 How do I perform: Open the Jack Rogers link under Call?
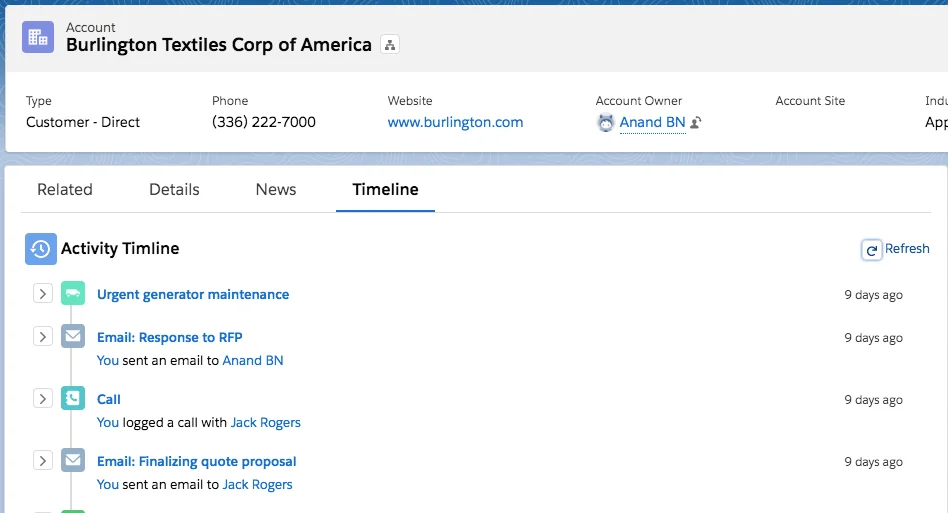pos(266,422)
